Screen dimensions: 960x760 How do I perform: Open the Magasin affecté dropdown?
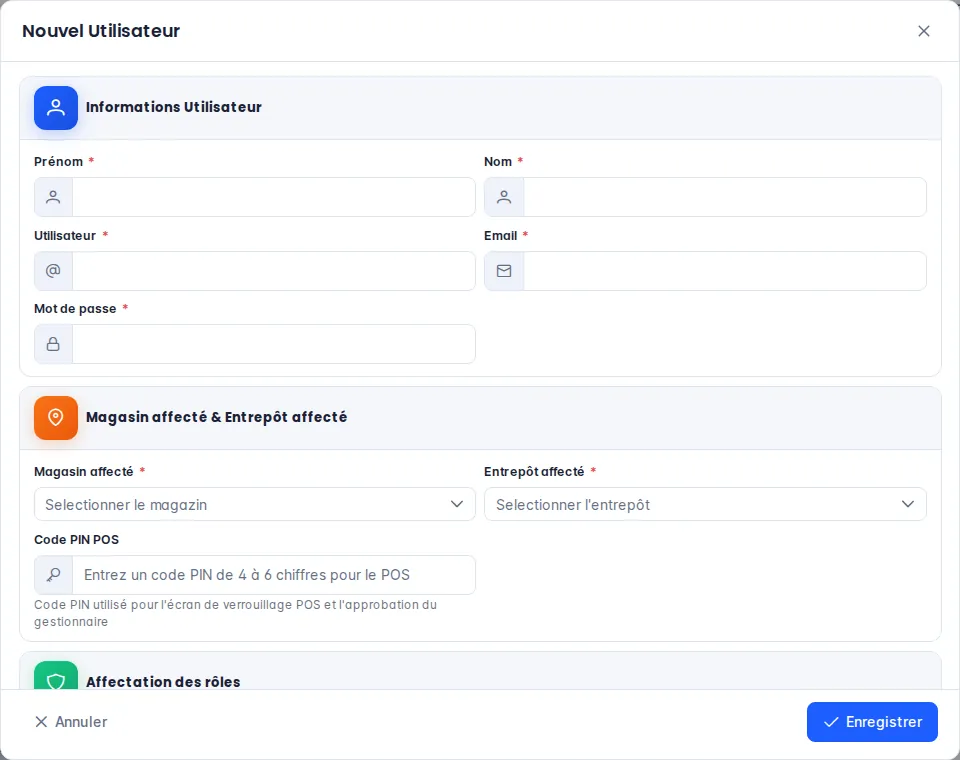[255, 504]
